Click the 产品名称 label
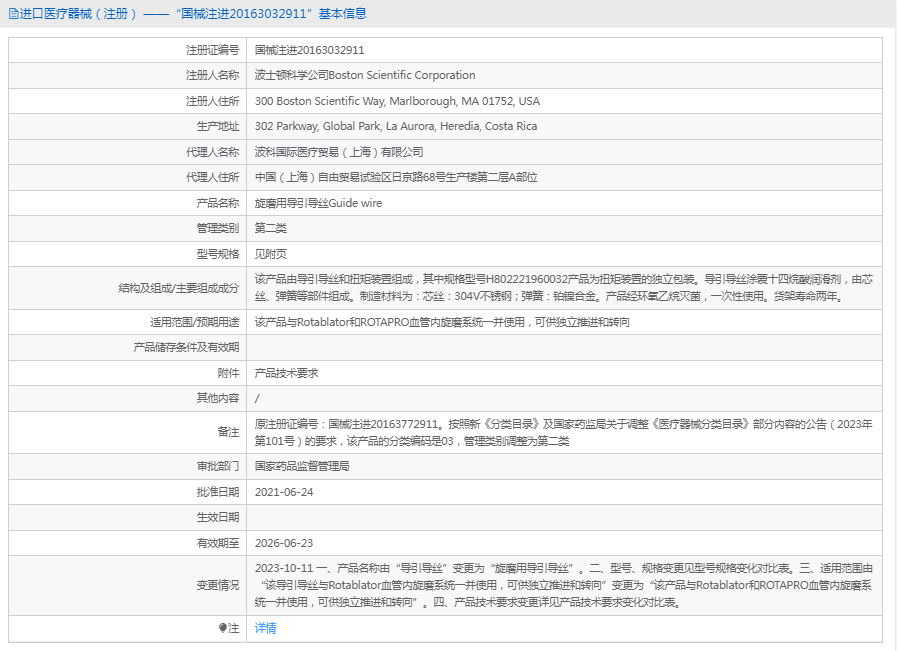This screenshot has height=651, width=897. coord(218,203)
